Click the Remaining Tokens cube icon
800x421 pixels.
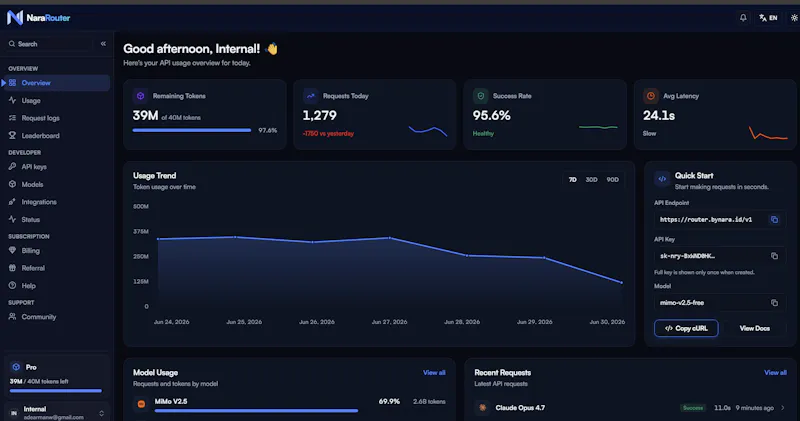[x=140, y=96]
